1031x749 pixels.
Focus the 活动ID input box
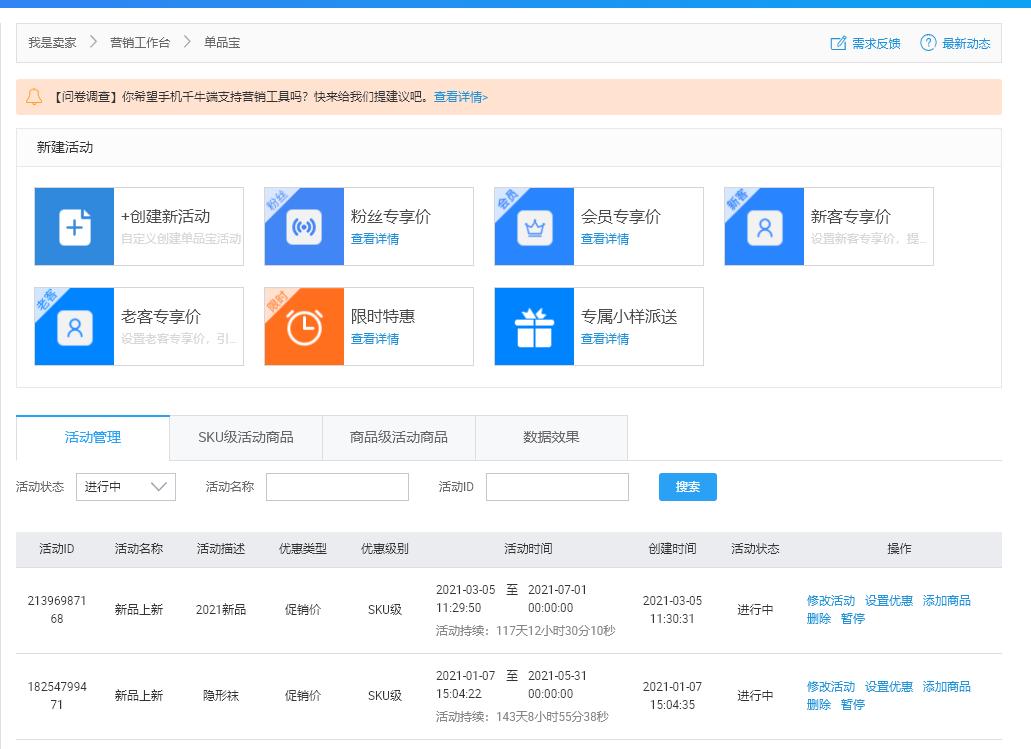pos(557,487)
